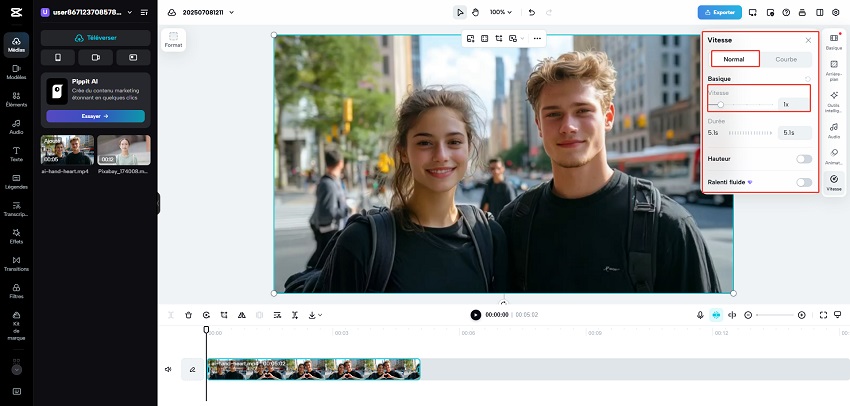Toggle the Ralenti fluide switch
This screenshot has width=850, height=406.
[804, 182]
